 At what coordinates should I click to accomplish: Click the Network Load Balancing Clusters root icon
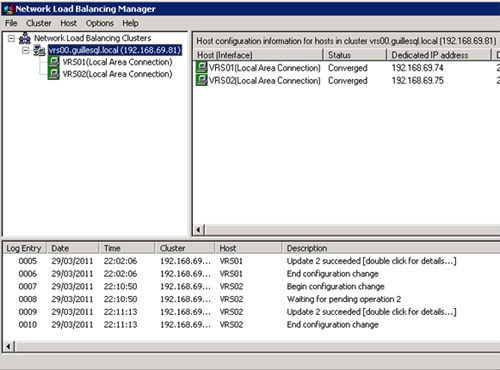[25, 38]
